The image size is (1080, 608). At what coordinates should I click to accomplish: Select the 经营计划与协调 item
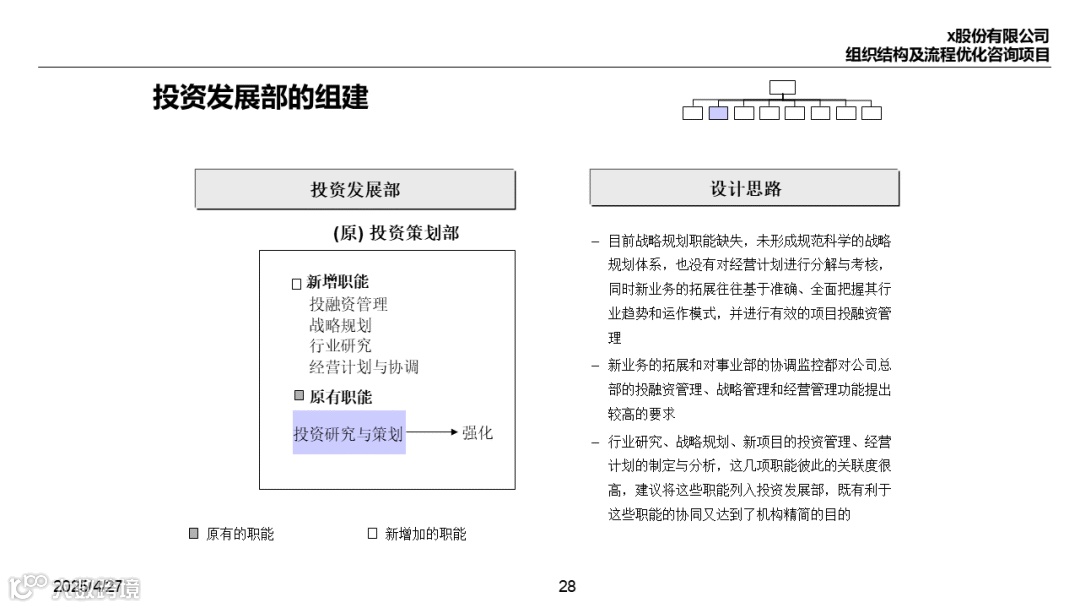pos(364,367)
